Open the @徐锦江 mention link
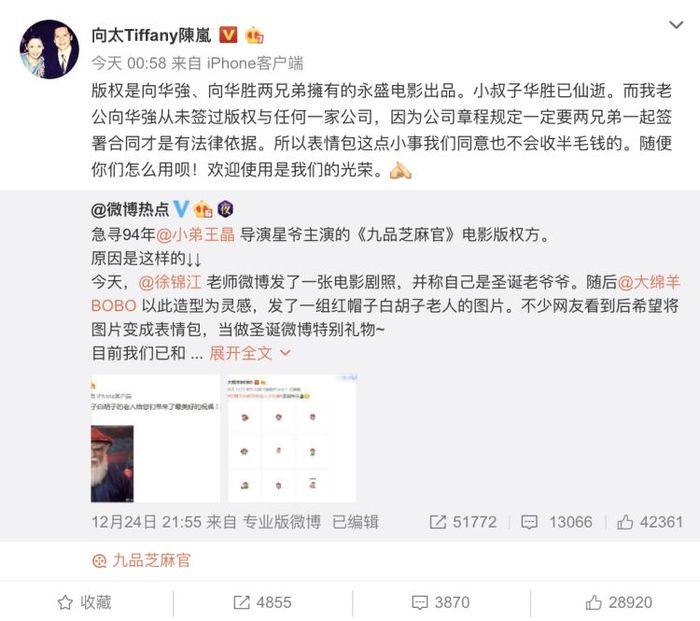700x621 pixels. (170, 282)
